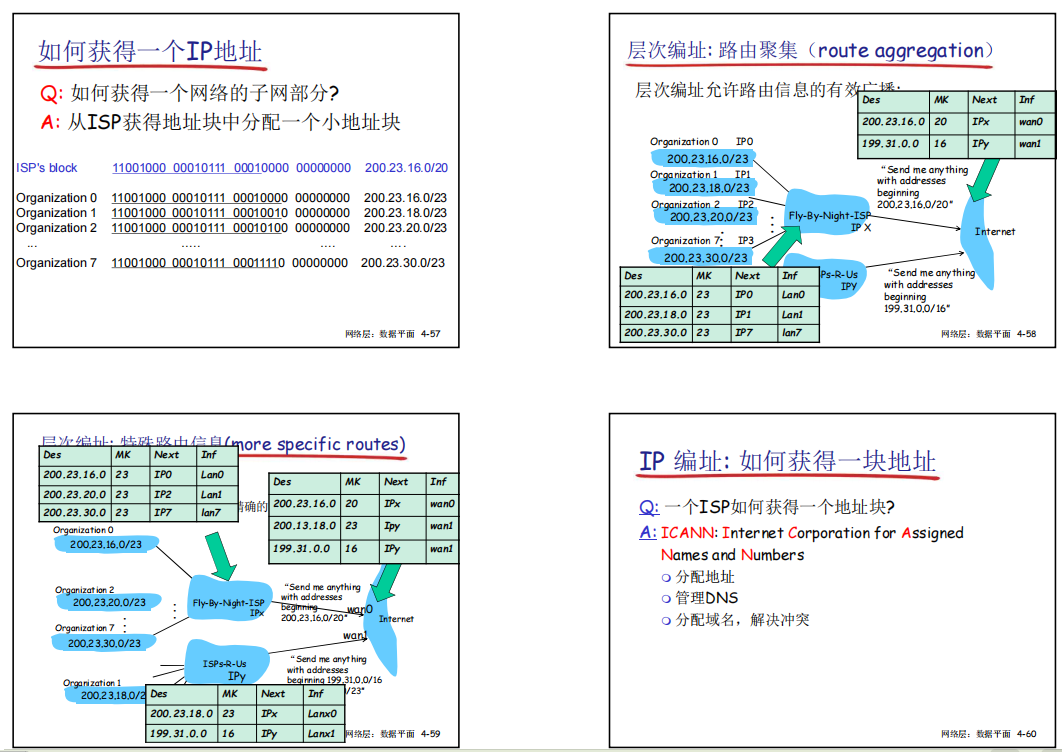Select the text Names and Numbers
Image resolution: width=1062 pixels, height=752 pixels.
pyautogui.click(x=732, y=556)
